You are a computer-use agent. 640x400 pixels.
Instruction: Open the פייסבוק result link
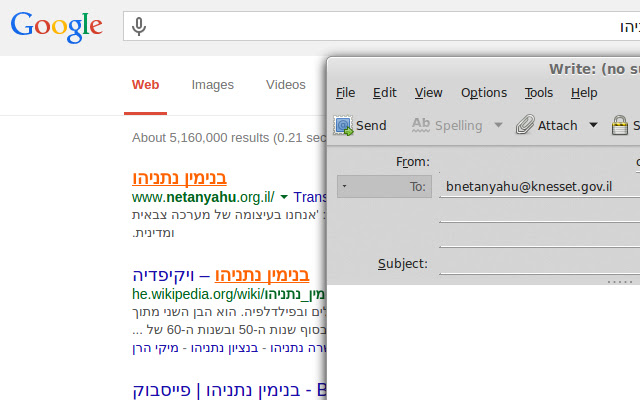pos(229,390)
